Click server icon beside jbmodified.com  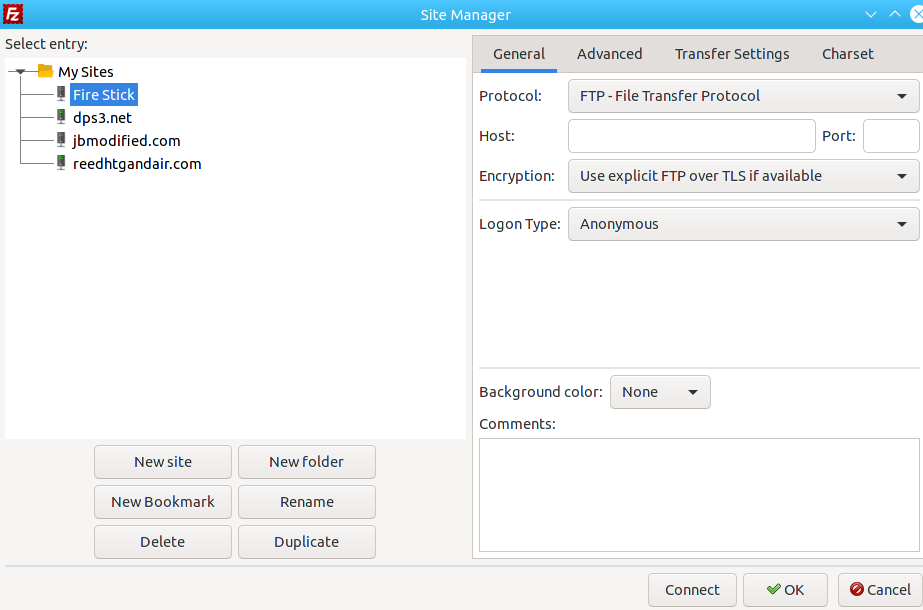[61, 140]
